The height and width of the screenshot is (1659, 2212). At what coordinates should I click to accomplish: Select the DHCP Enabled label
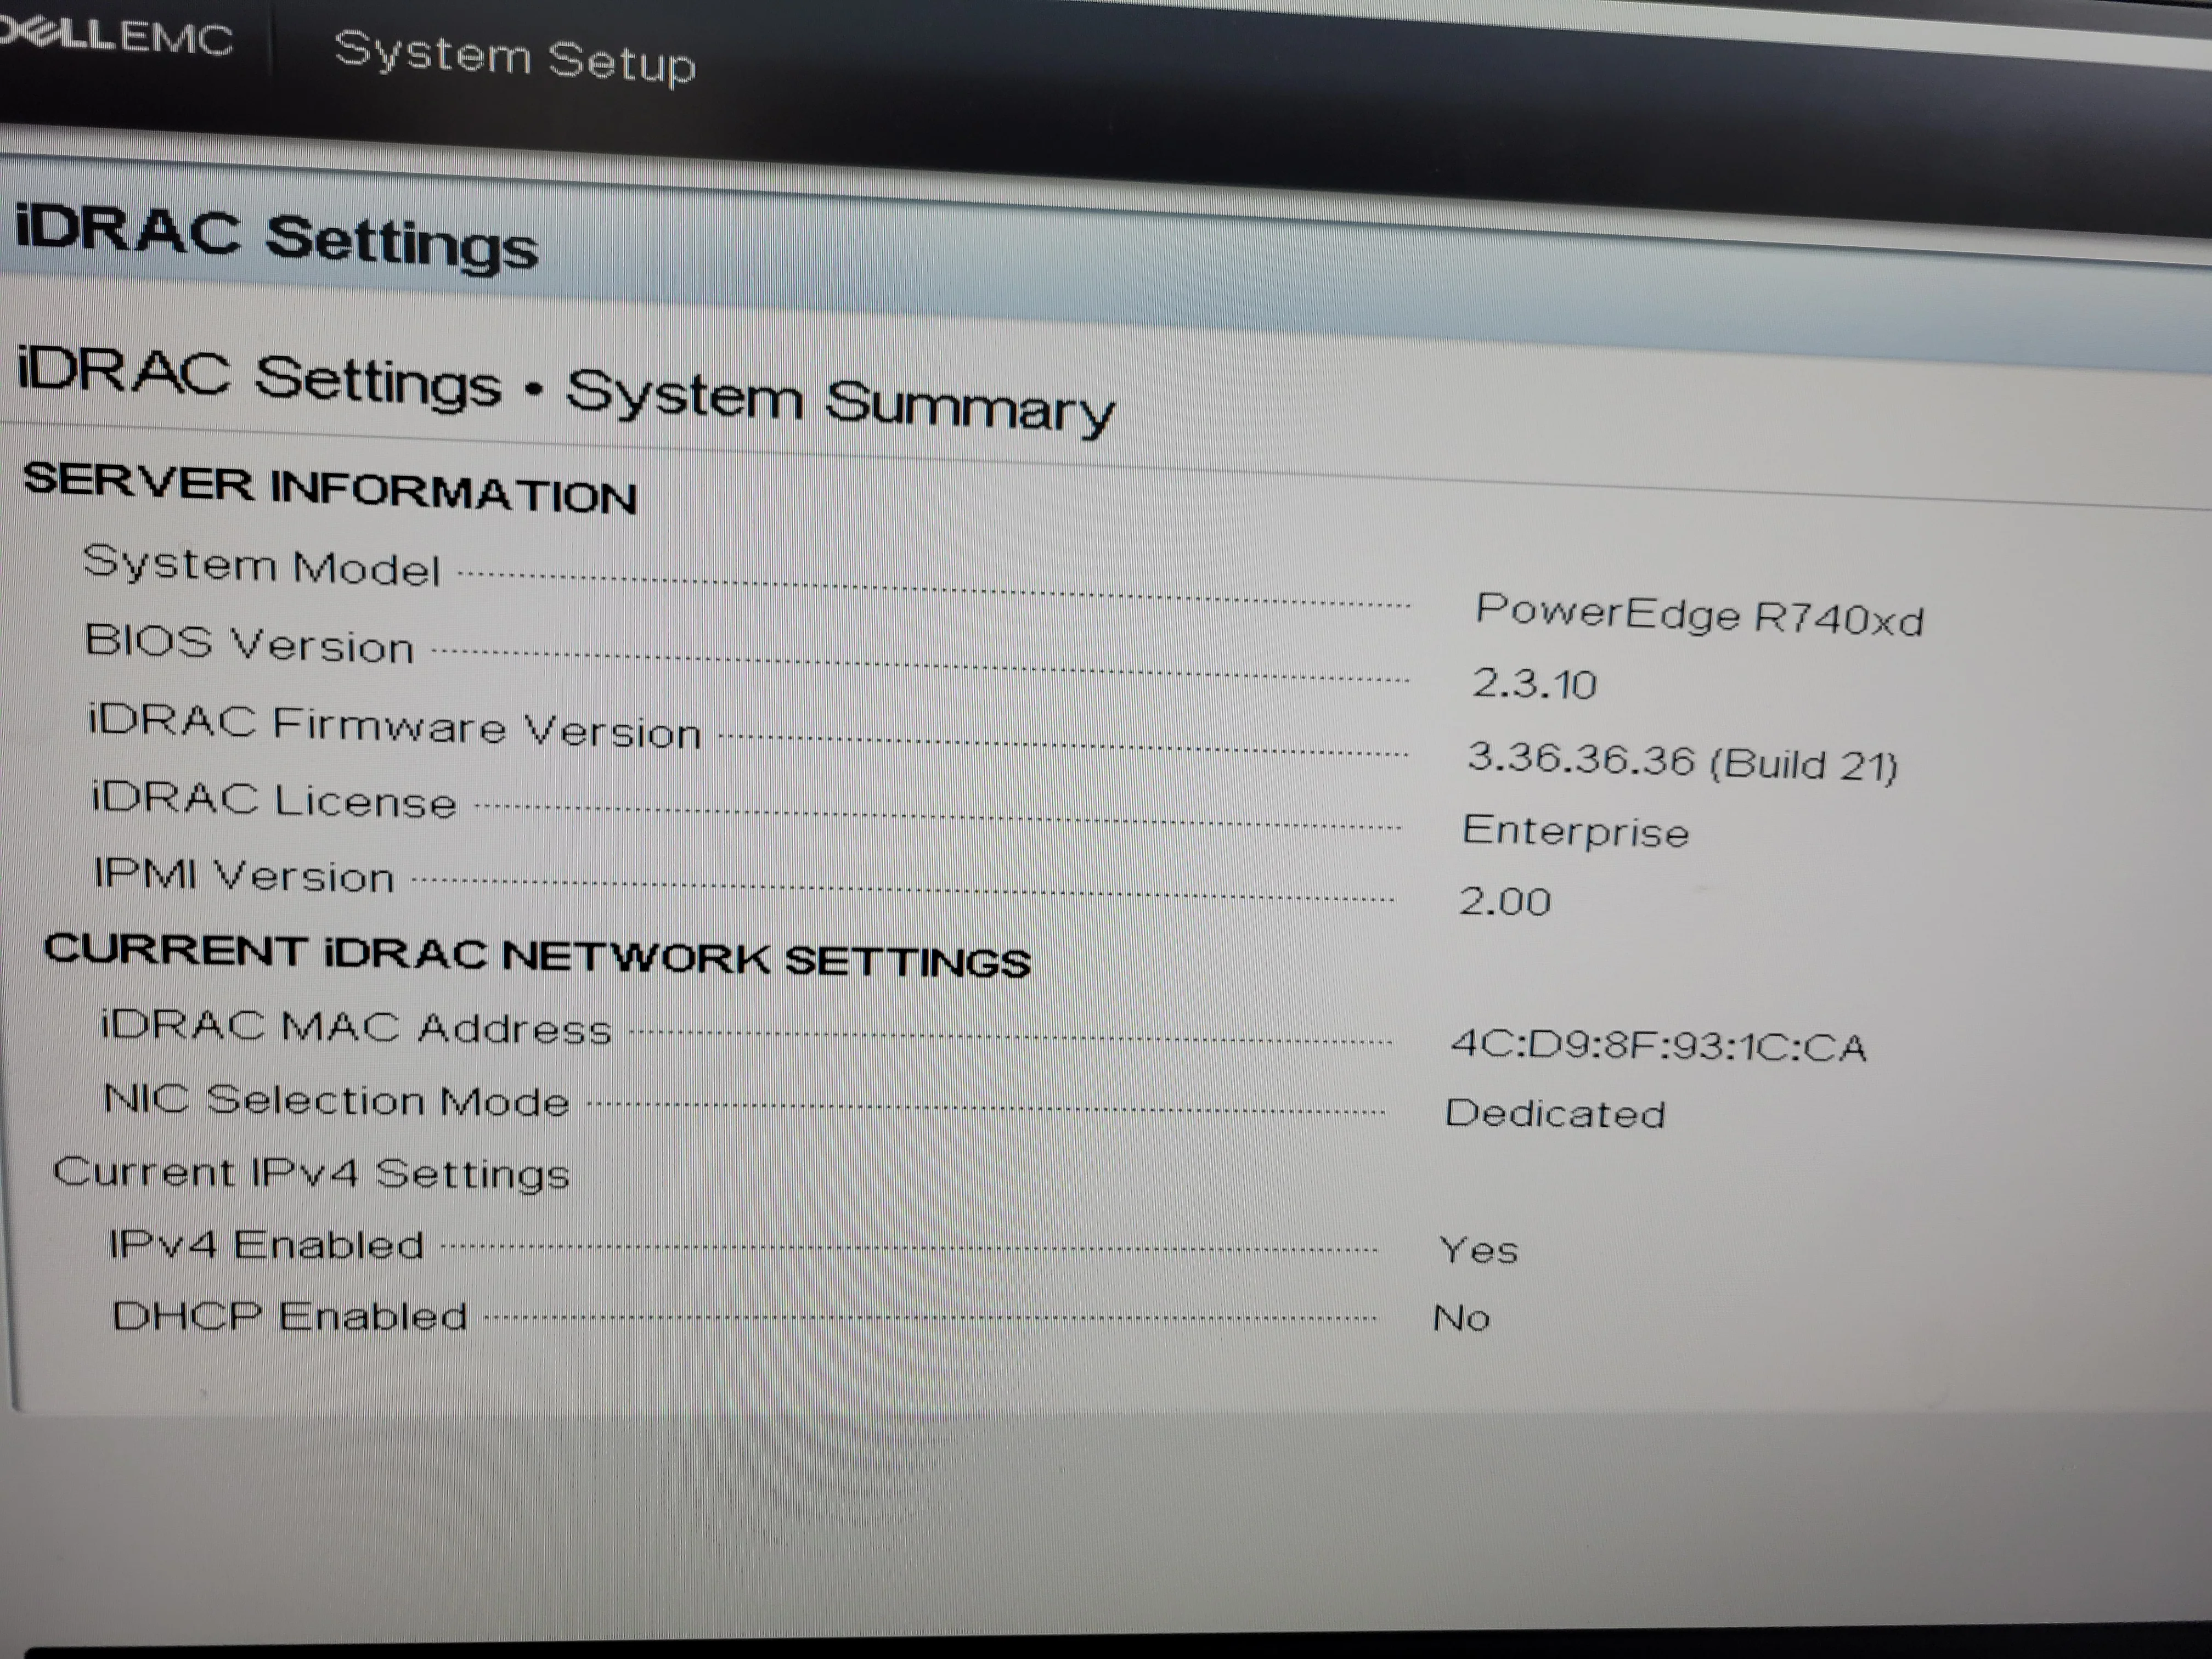(290, 1316)
